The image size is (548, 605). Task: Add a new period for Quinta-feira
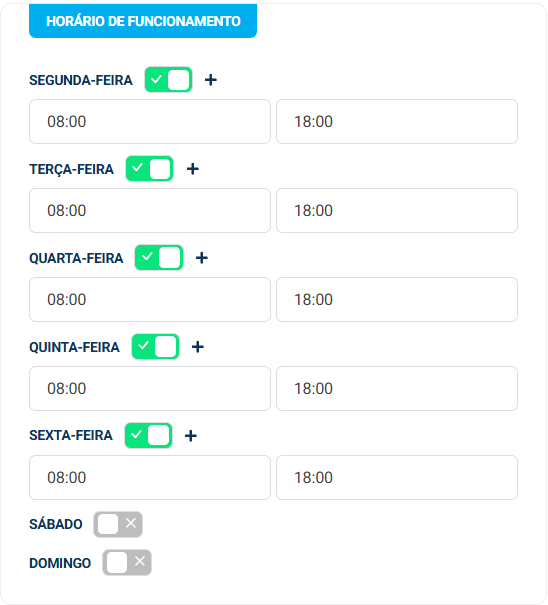pos(198,347)
